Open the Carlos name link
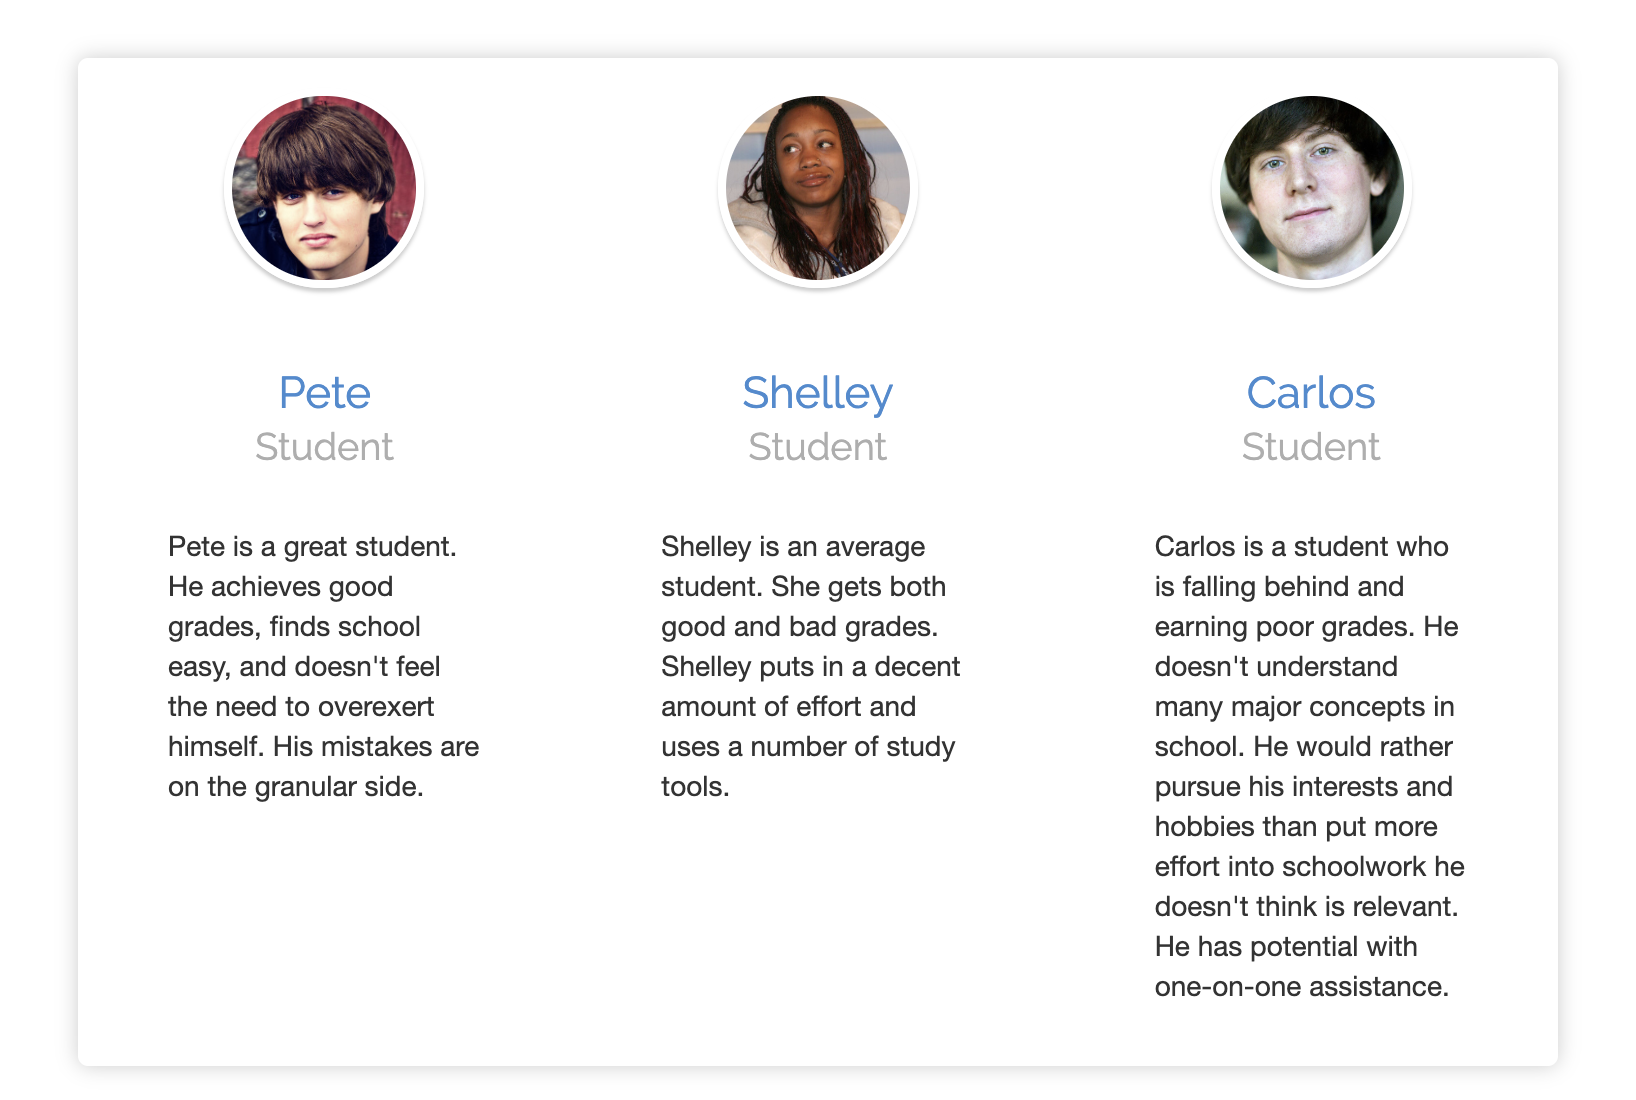This screenshot has width=1636, height=1100. [x=1310, y=393]
